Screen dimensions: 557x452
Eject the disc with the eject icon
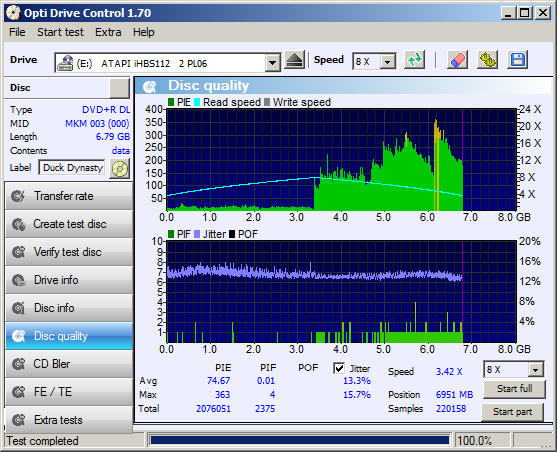(x=295, y=60)
